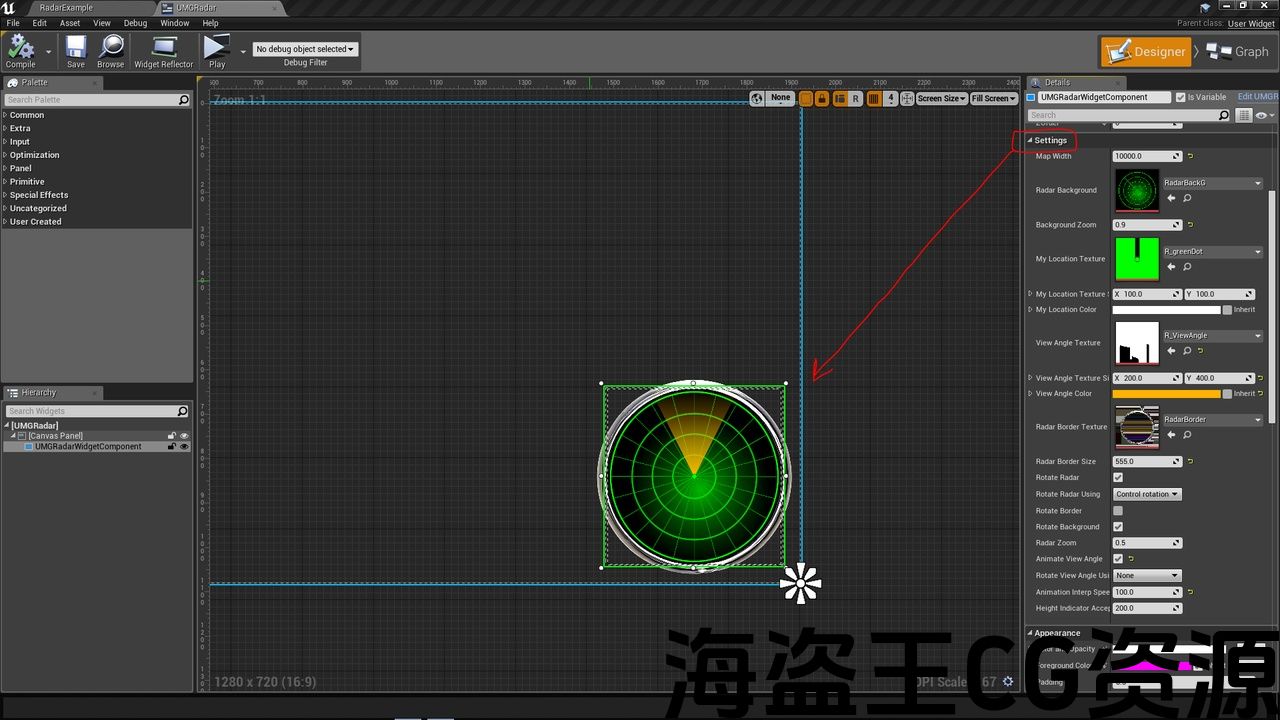Click the Search Palette input field
This screenshot has width=1280, height=720.
(90, 100)
